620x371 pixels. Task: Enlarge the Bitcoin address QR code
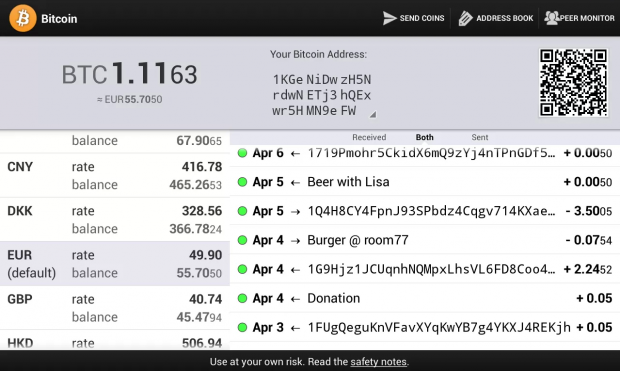[573, 82]
